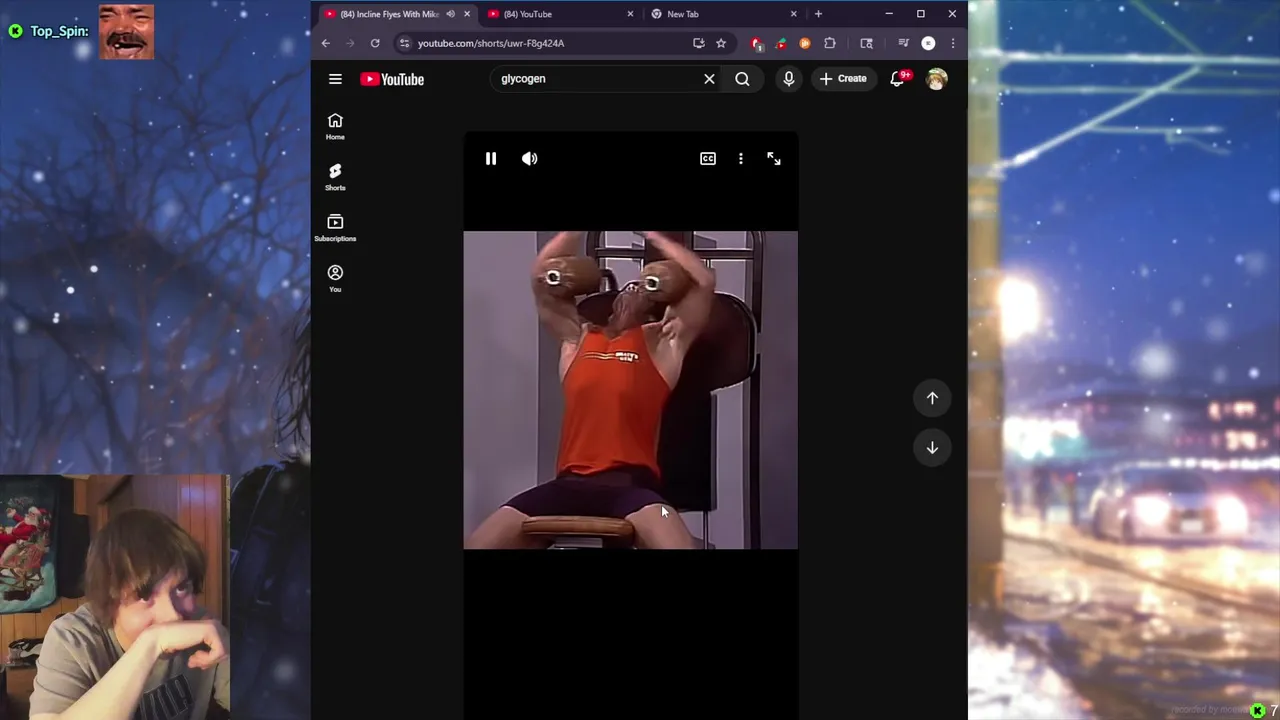Run search with magnifier button
This screenshot has height=720, width=1280.
tap(742, 79)
